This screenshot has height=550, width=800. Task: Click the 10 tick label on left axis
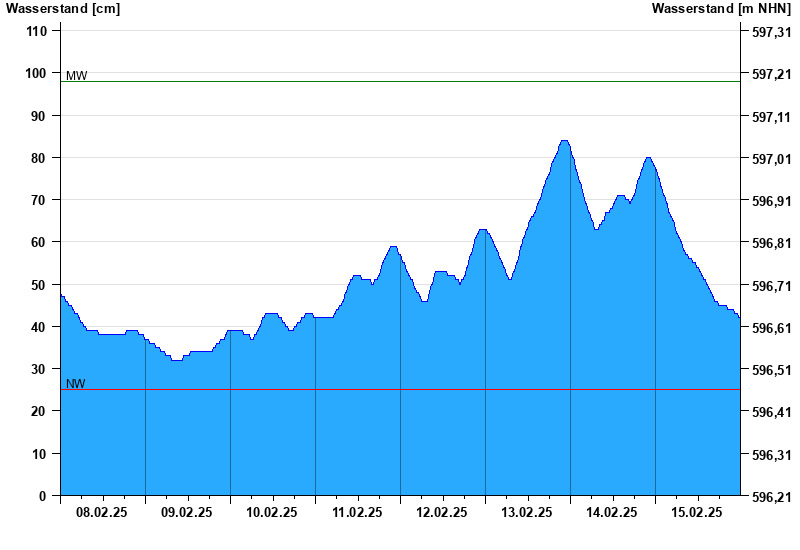point(38,454)
